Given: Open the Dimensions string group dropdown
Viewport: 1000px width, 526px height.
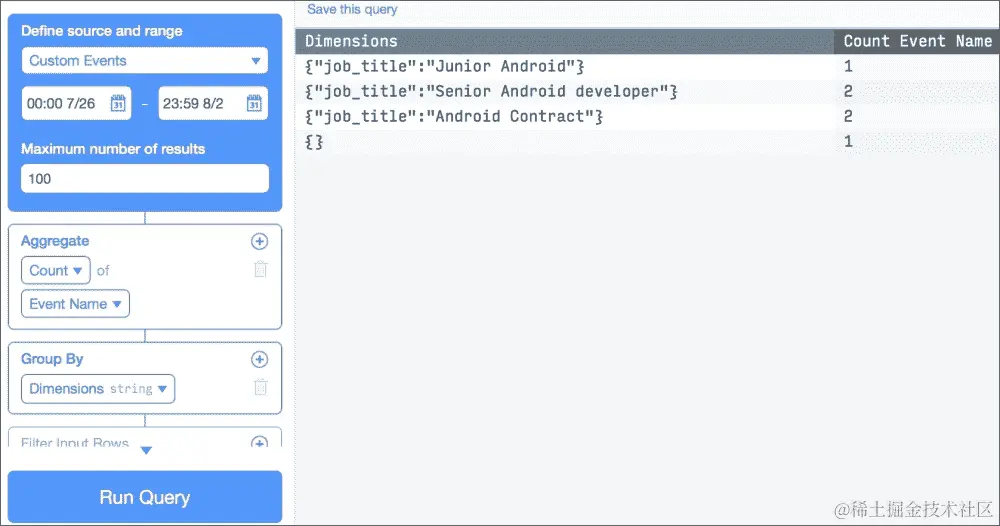Looking at the screenshot, I should (98, 389).
